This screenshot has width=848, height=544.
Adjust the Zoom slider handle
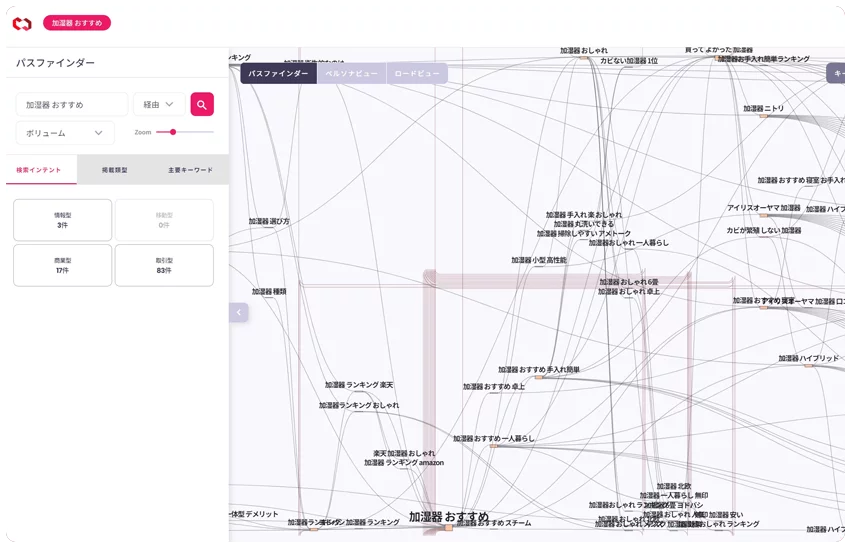[173, 132]
